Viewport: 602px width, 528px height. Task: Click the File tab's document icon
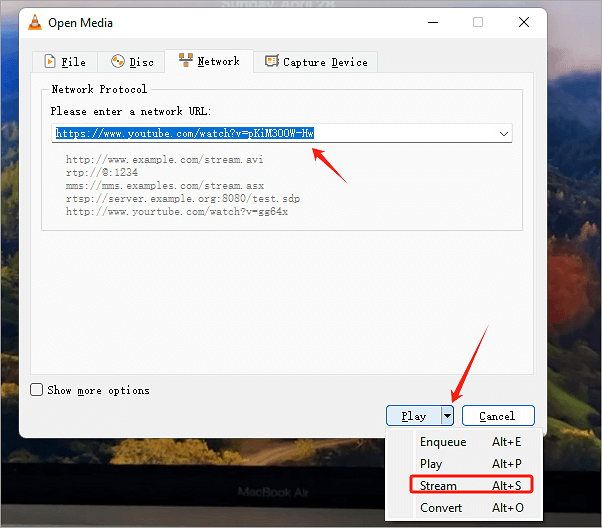coord(48,62)
